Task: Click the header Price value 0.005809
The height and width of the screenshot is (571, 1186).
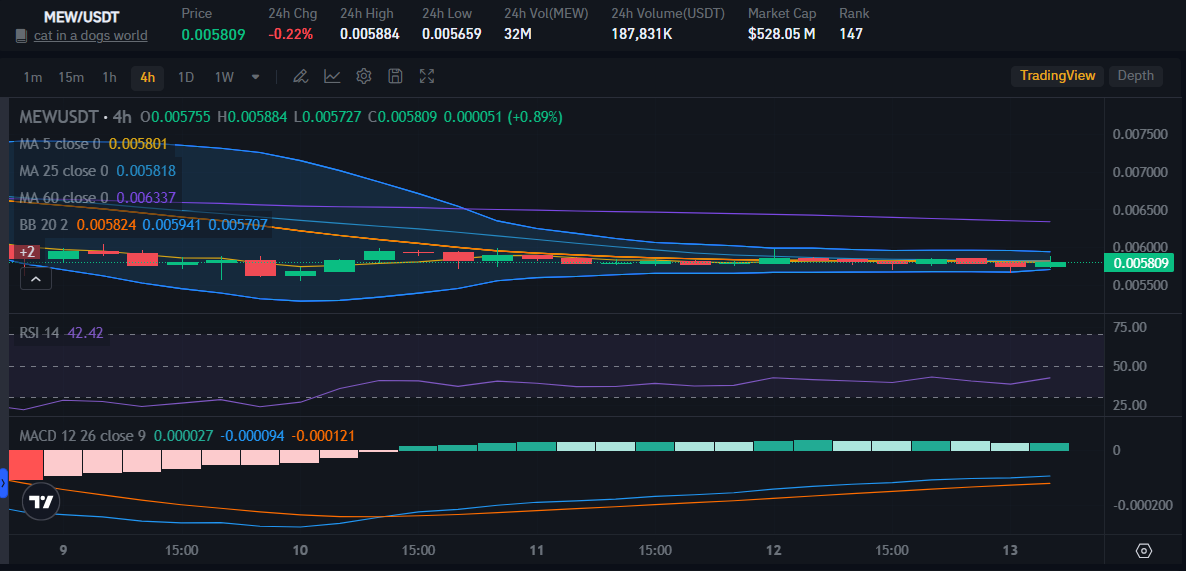Action: pyautogui.click(x=213, y=34)
